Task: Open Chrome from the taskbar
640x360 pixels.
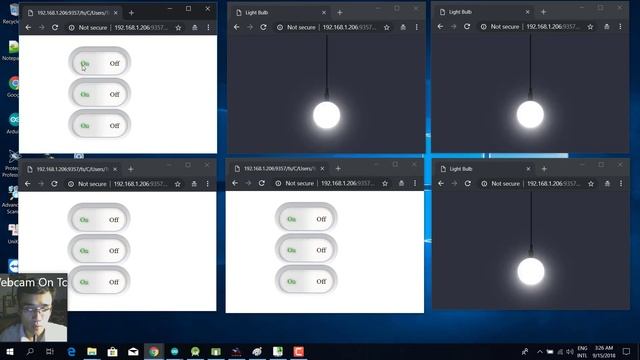Action: click(x=154, y=351)
